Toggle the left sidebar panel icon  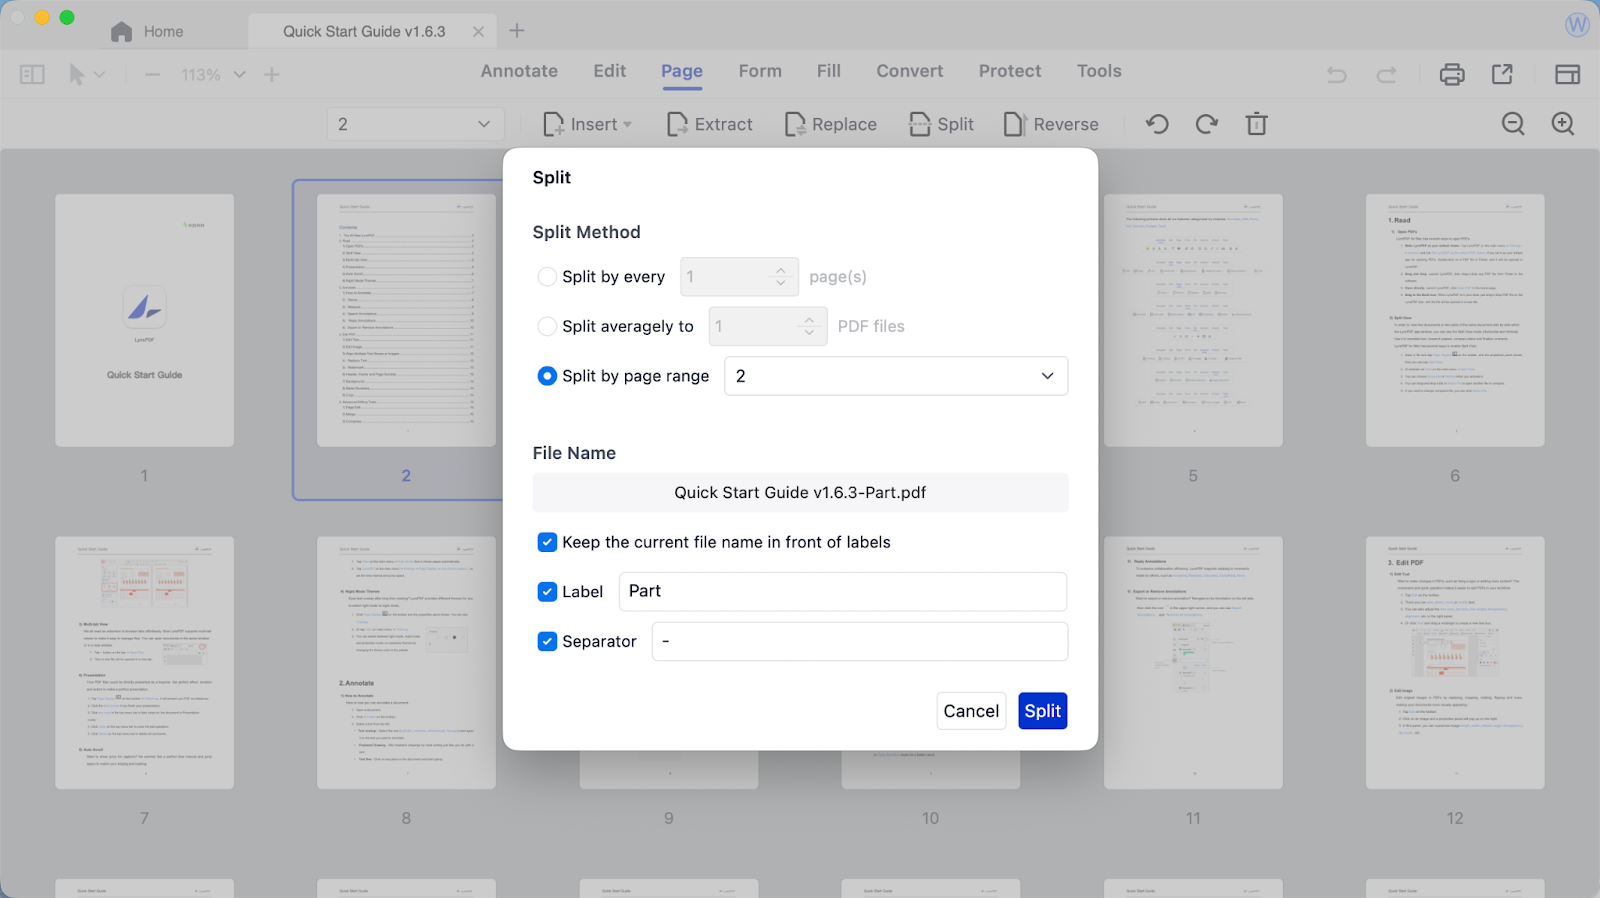click(32, 75)
